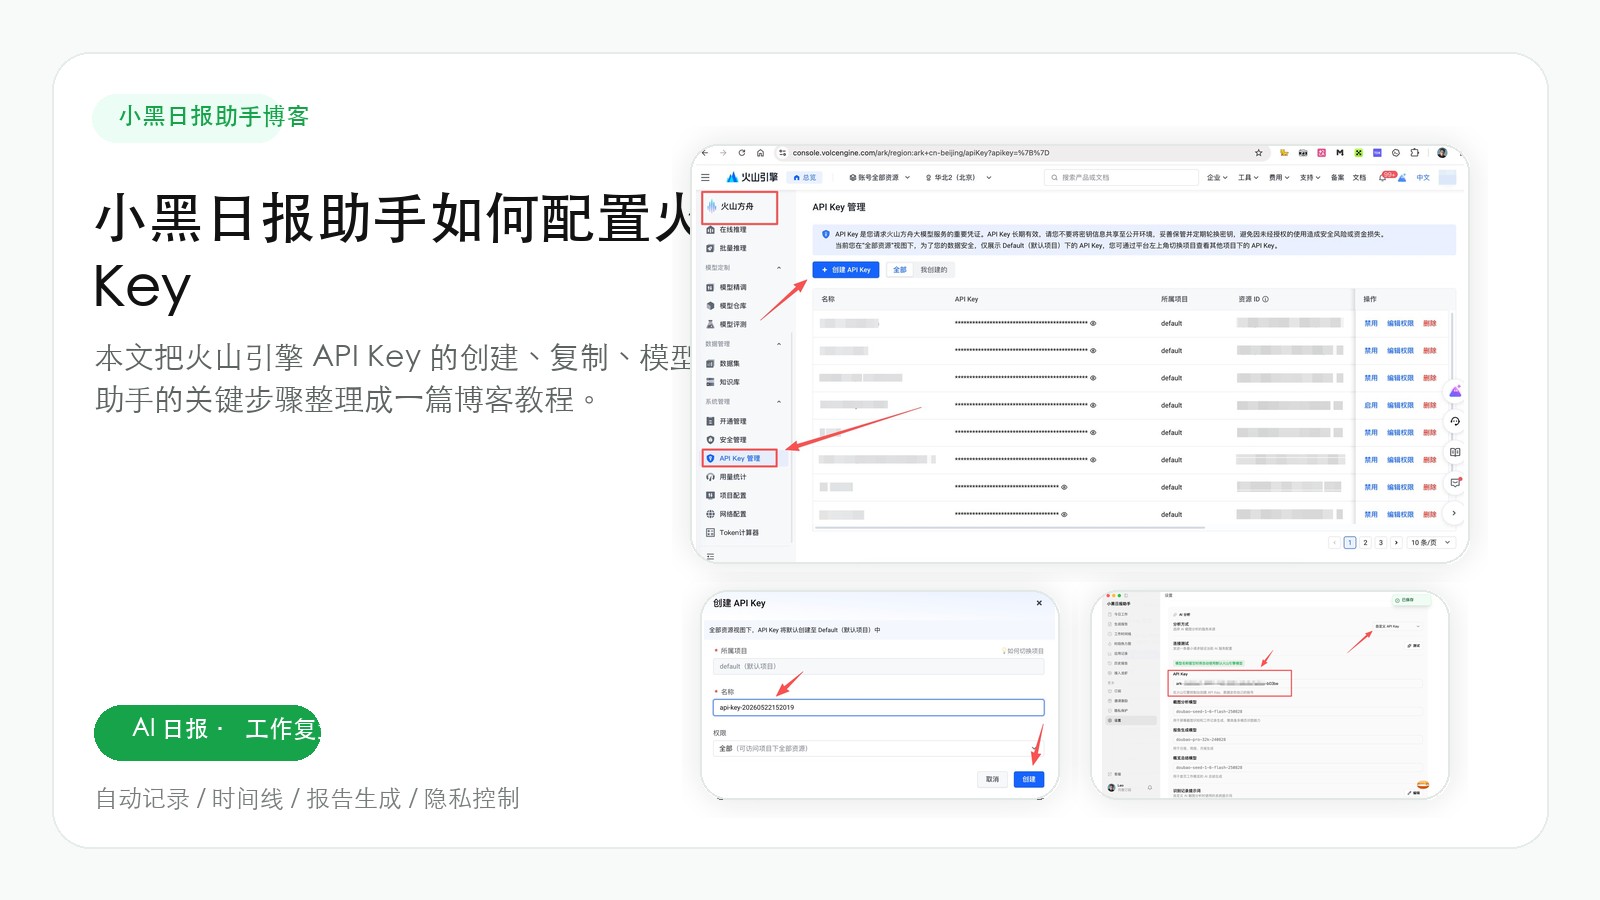Click the 总览 tab in the header
1600x900 pixels.
click(x=805, y=177)
